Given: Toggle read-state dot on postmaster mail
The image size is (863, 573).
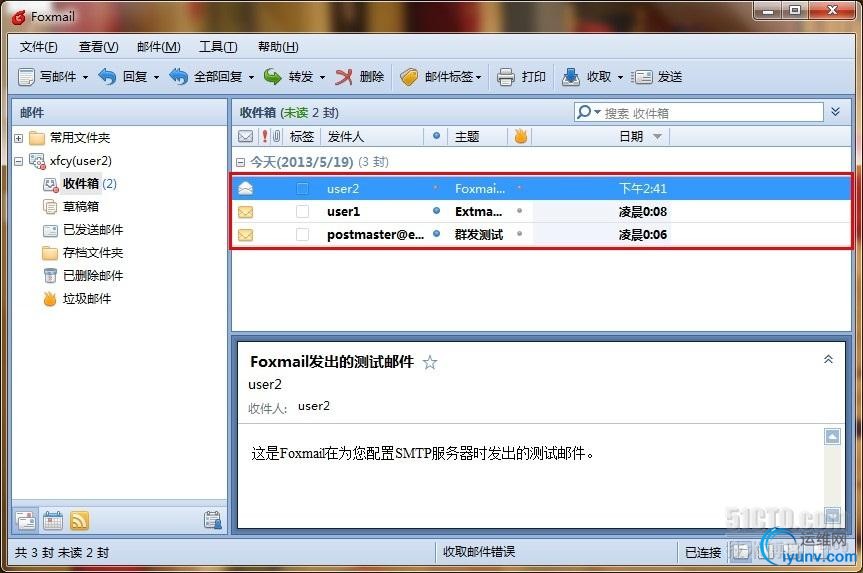Looking at the screenshot, I should (x=436, y=233).
